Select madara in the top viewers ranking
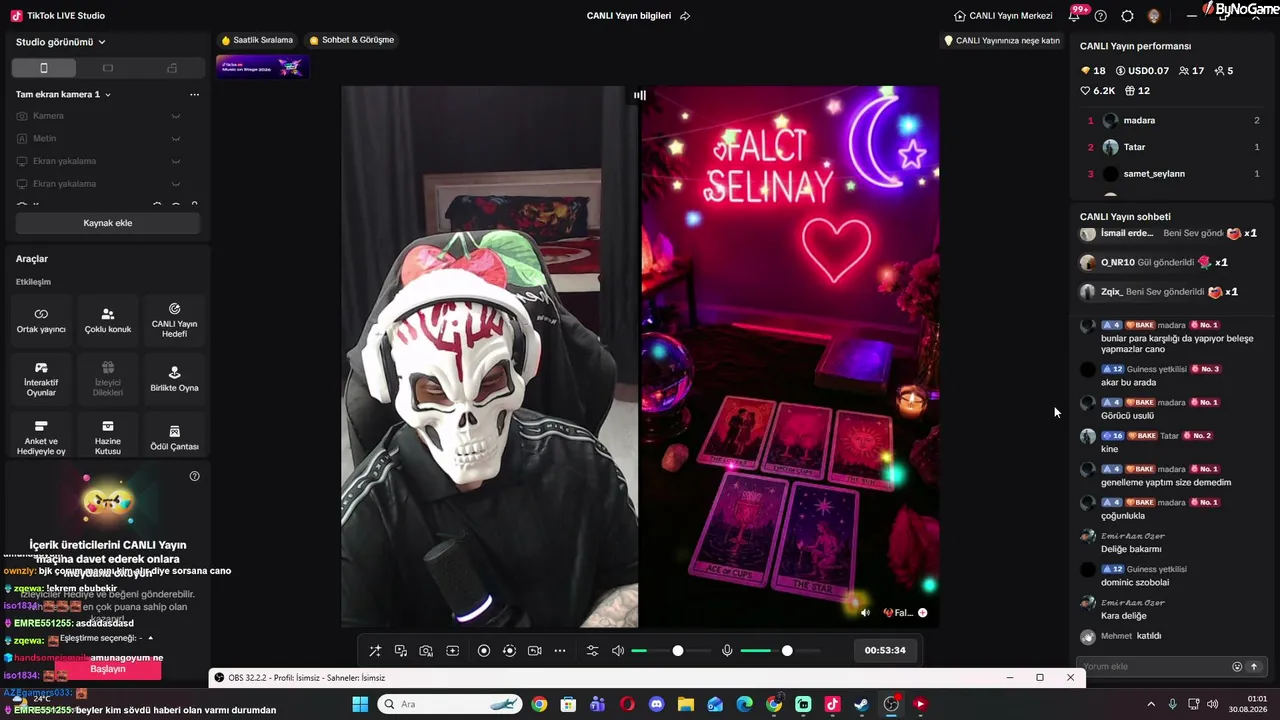 click(x=1174, y=120)
